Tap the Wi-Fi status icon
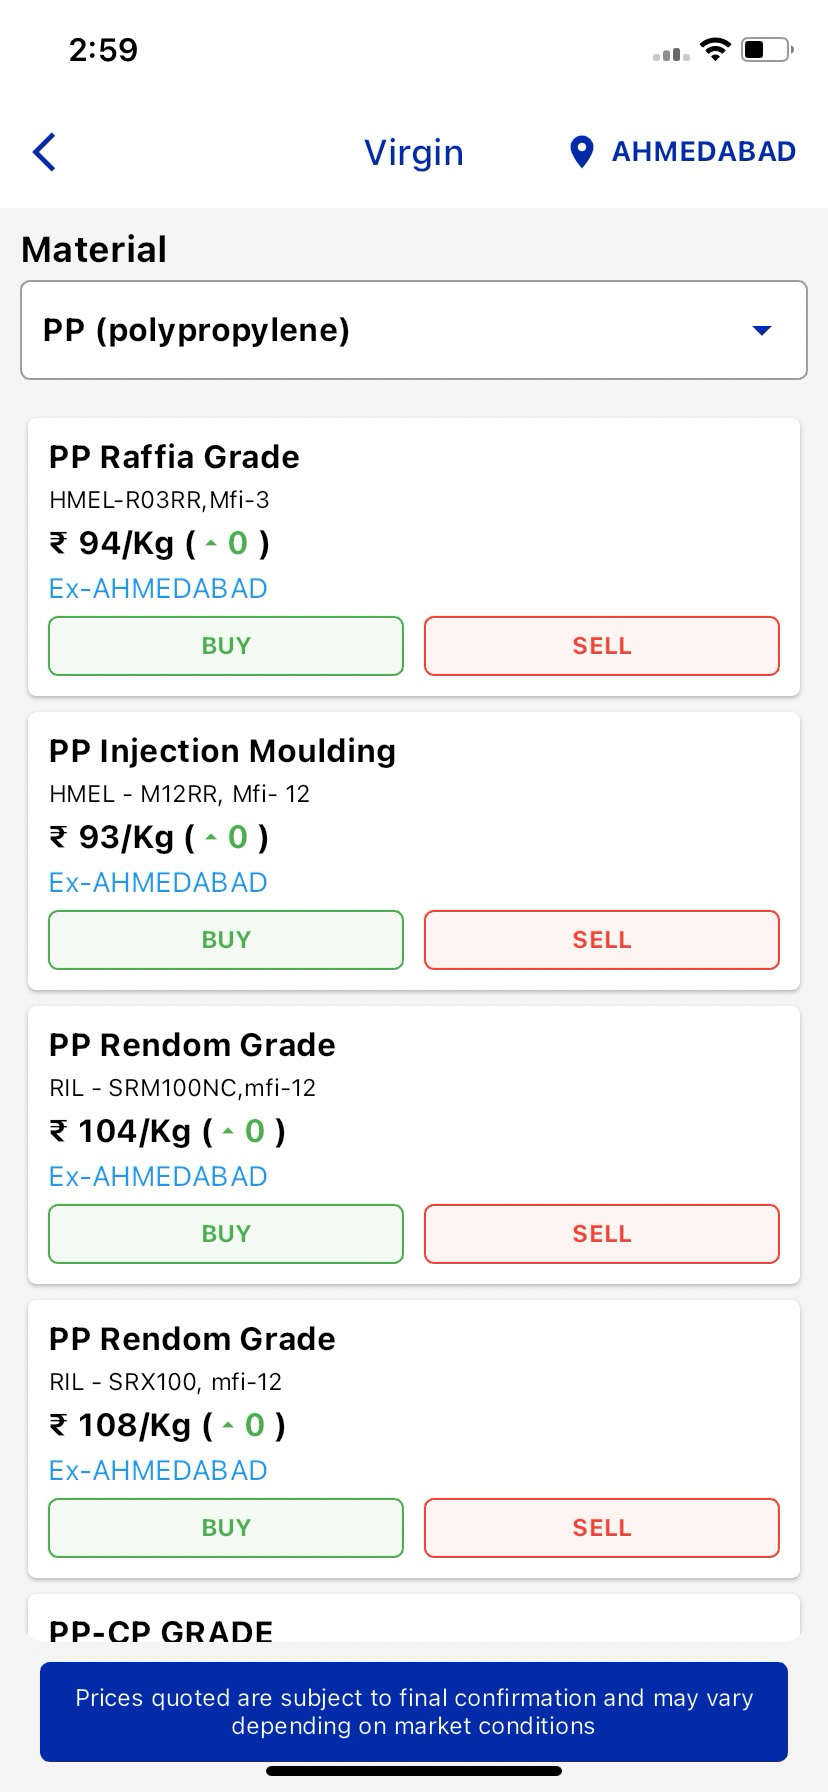 (715, 50)
